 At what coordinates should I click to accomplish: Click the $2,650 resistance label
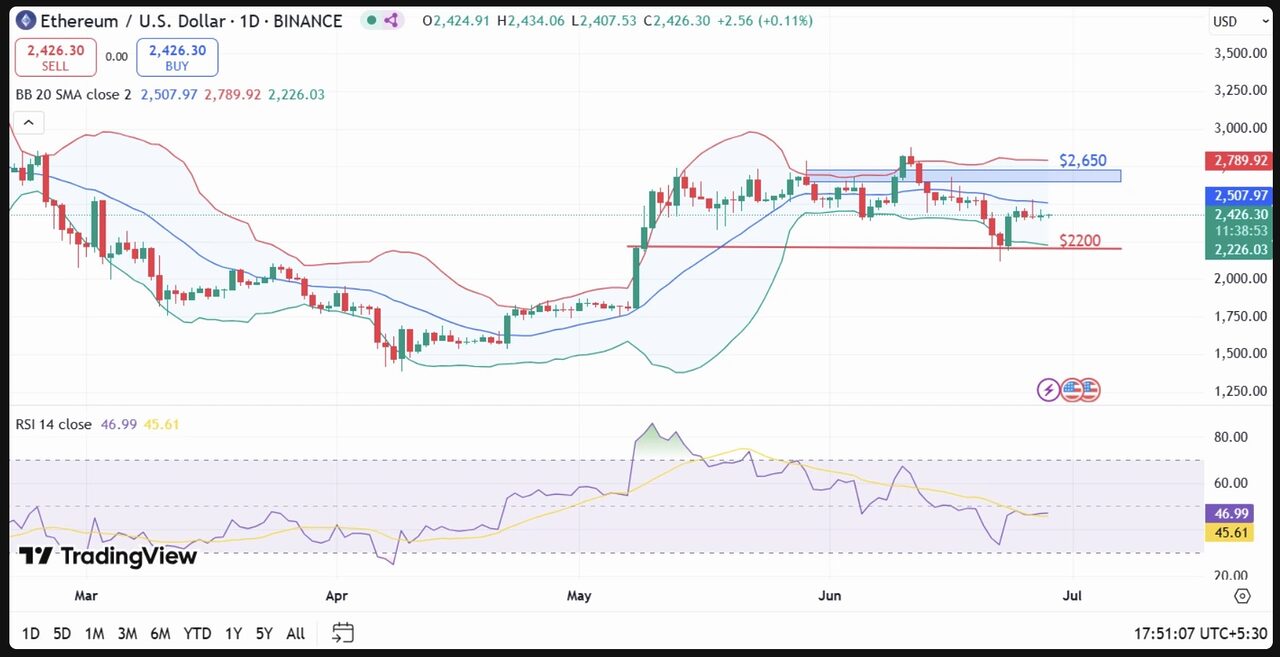tap(1083, 160)
